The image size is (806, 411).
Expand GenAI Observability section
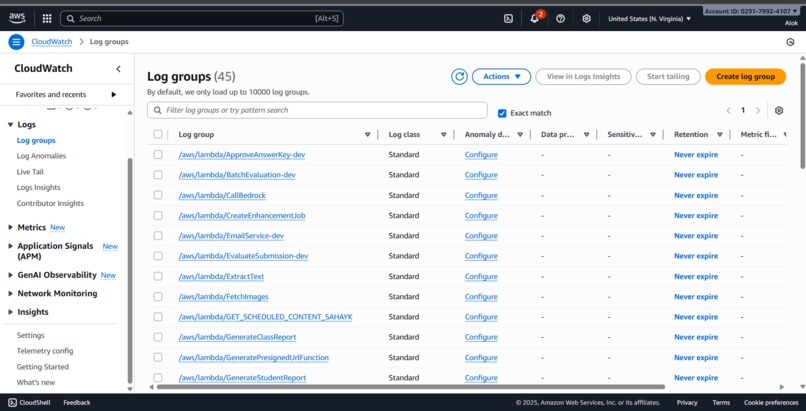[x=10, y=275]
